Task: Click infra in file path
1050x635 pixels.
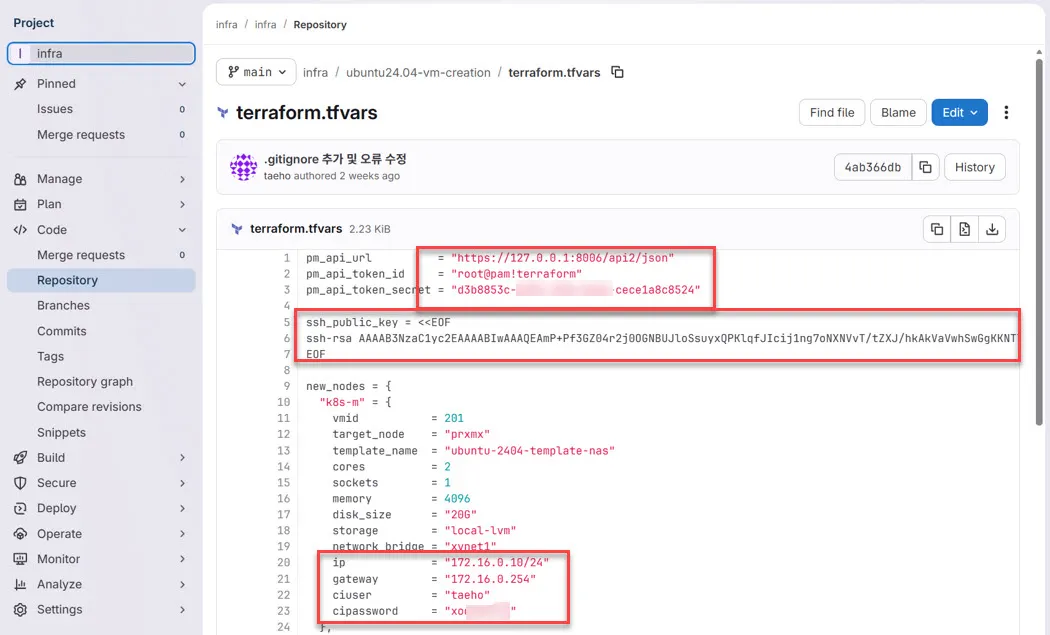Action: pos(315,72)
